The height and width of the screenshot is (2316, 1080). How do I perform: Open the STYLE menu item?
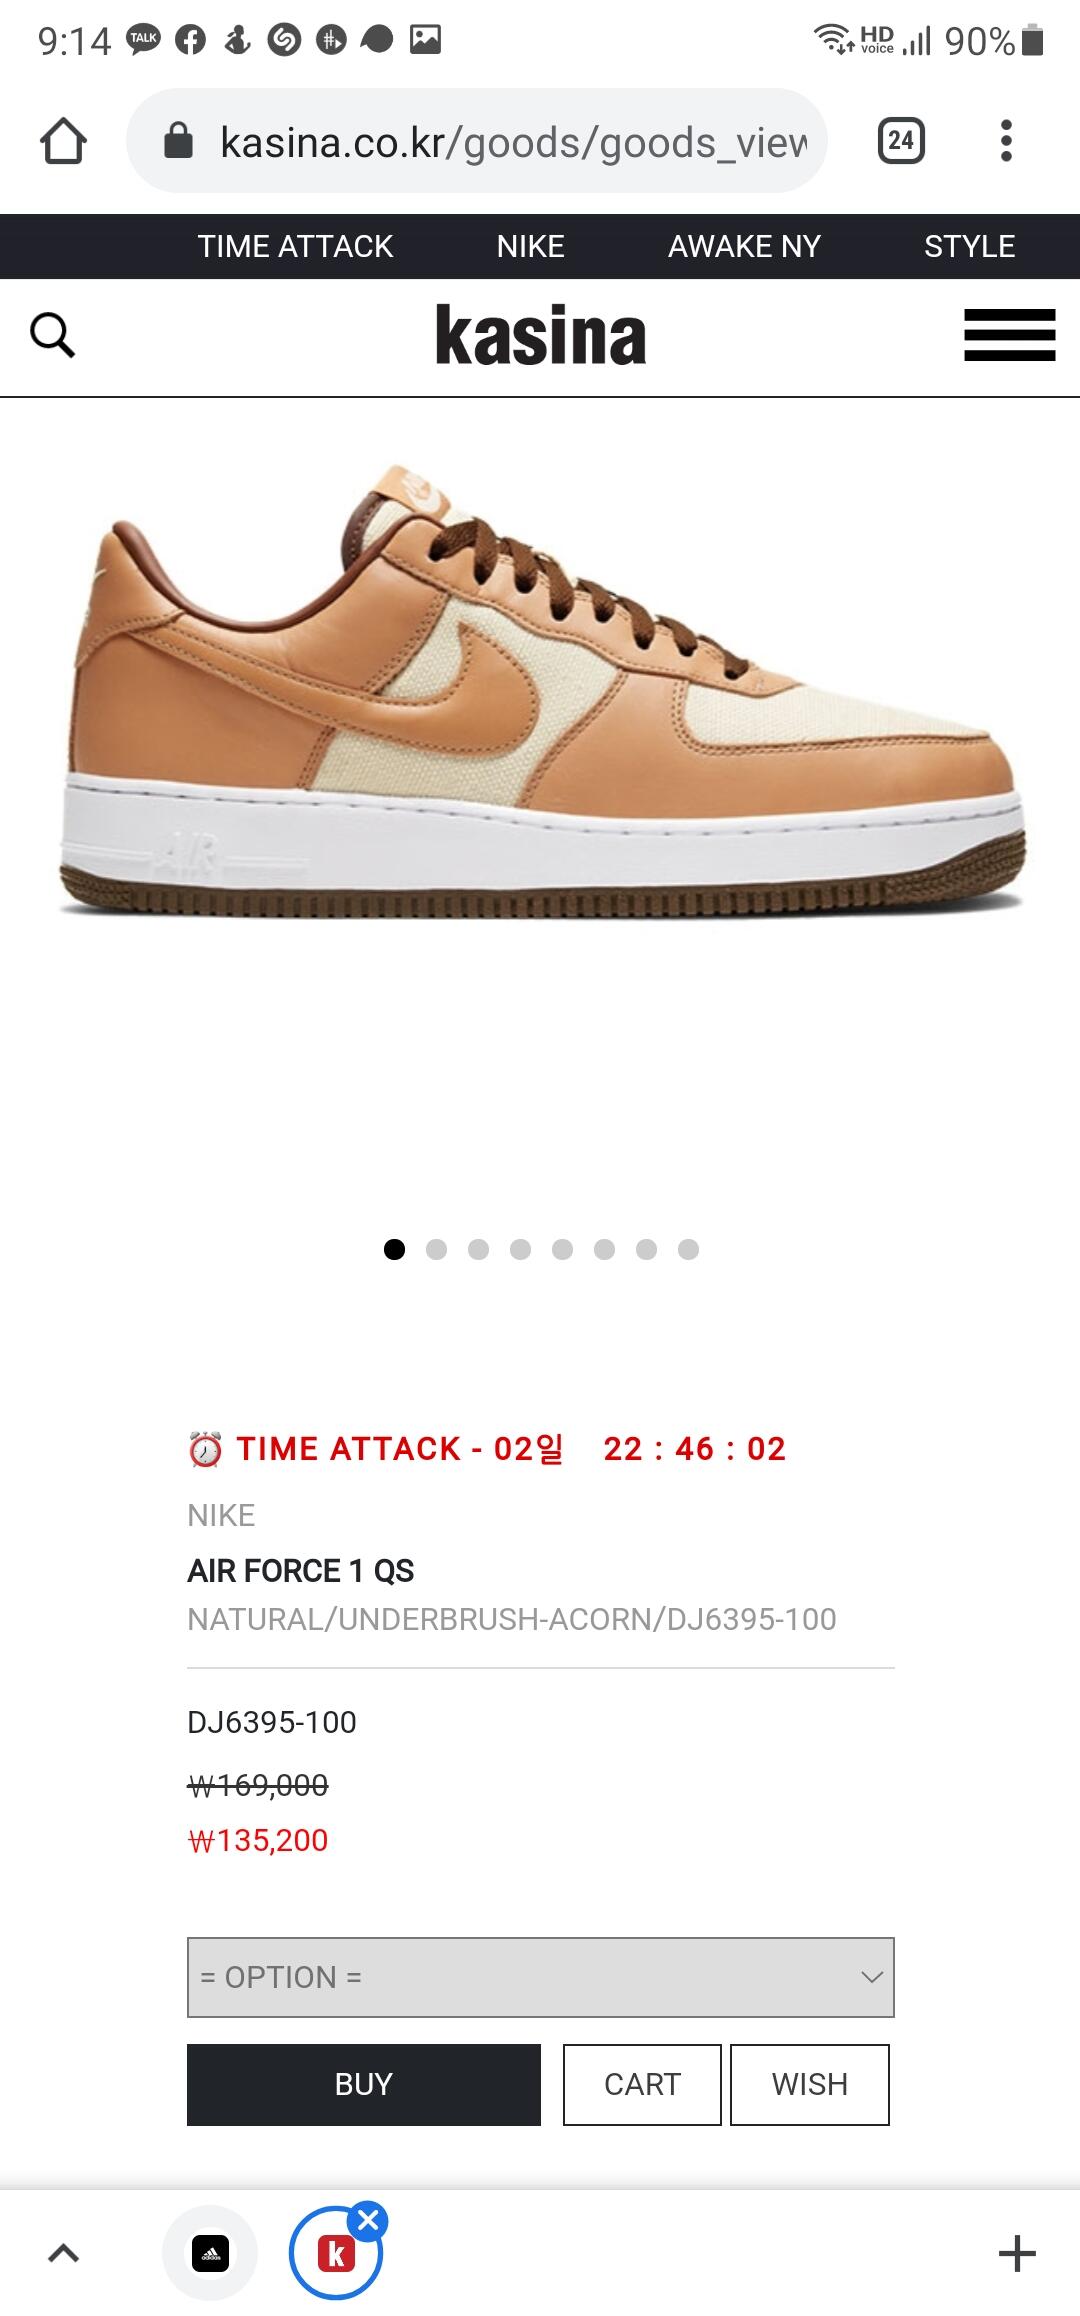[x=969, y=246]
